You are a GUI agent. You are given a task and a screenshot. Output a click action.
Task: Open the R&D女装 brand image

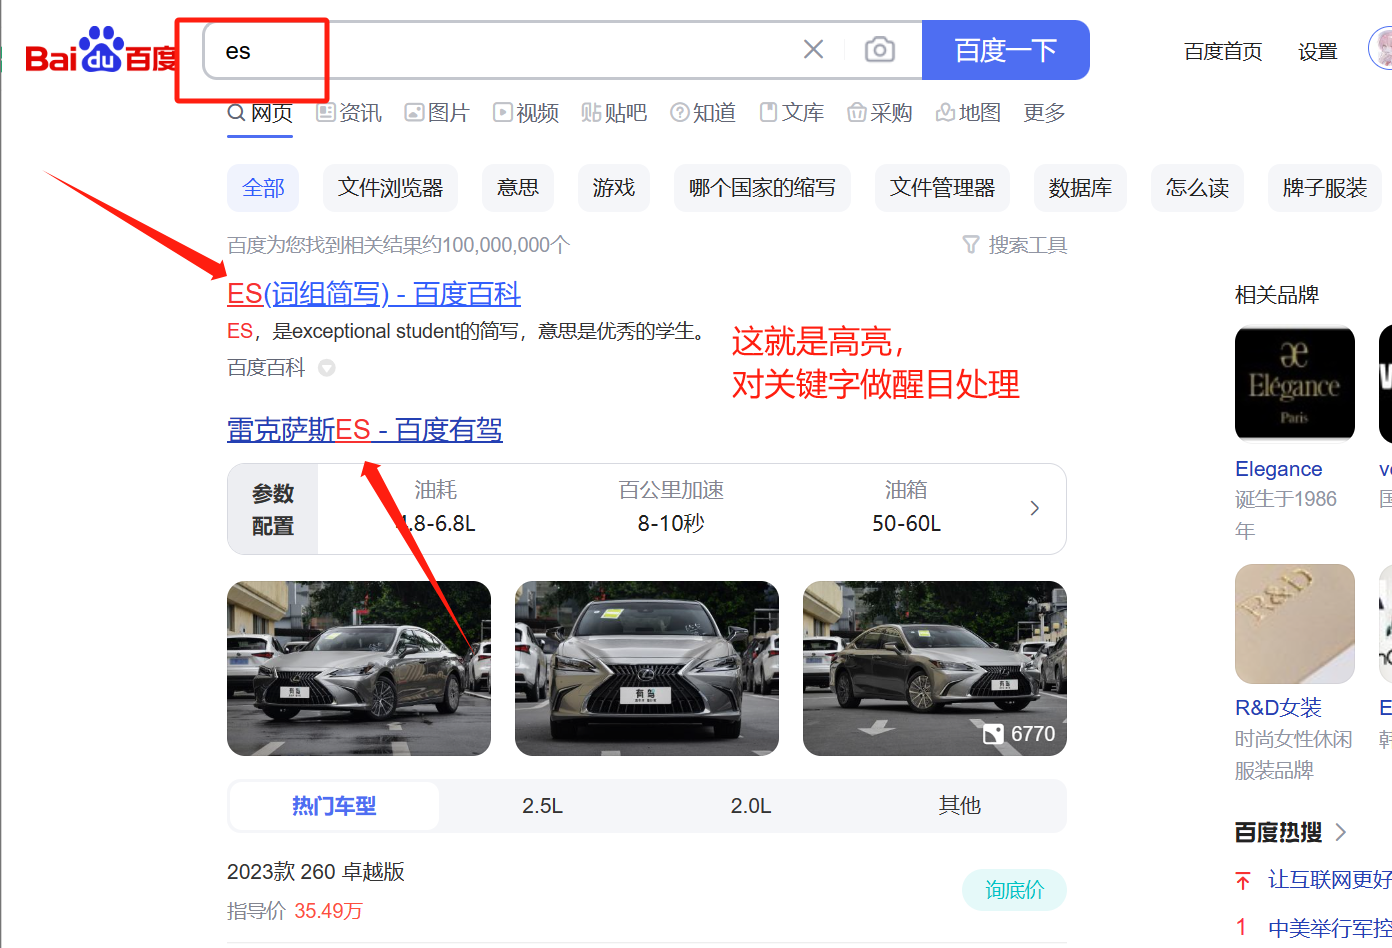[x=1295, y=624]
